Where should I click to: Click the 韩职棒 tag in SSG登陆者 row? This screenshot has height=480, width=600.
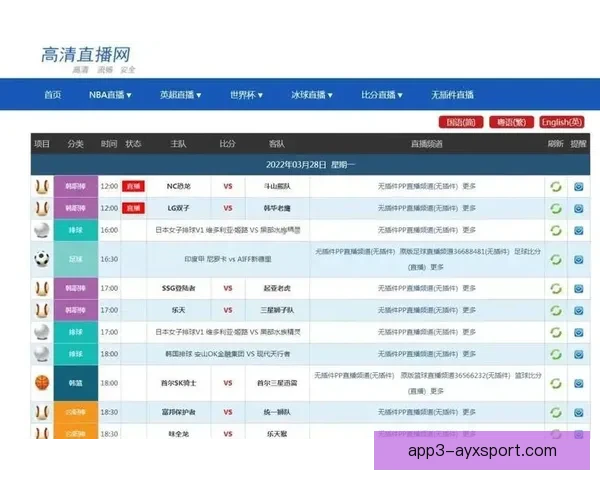[x=76, y=288]
